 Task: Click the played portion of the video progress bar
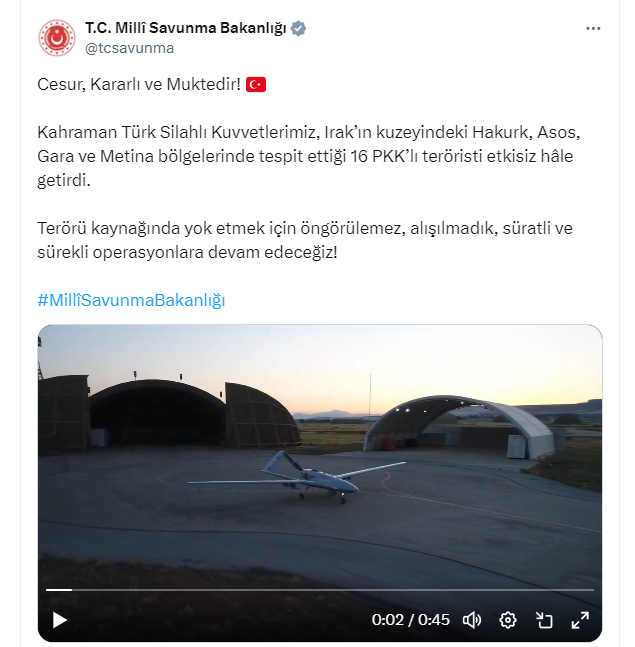59,590
